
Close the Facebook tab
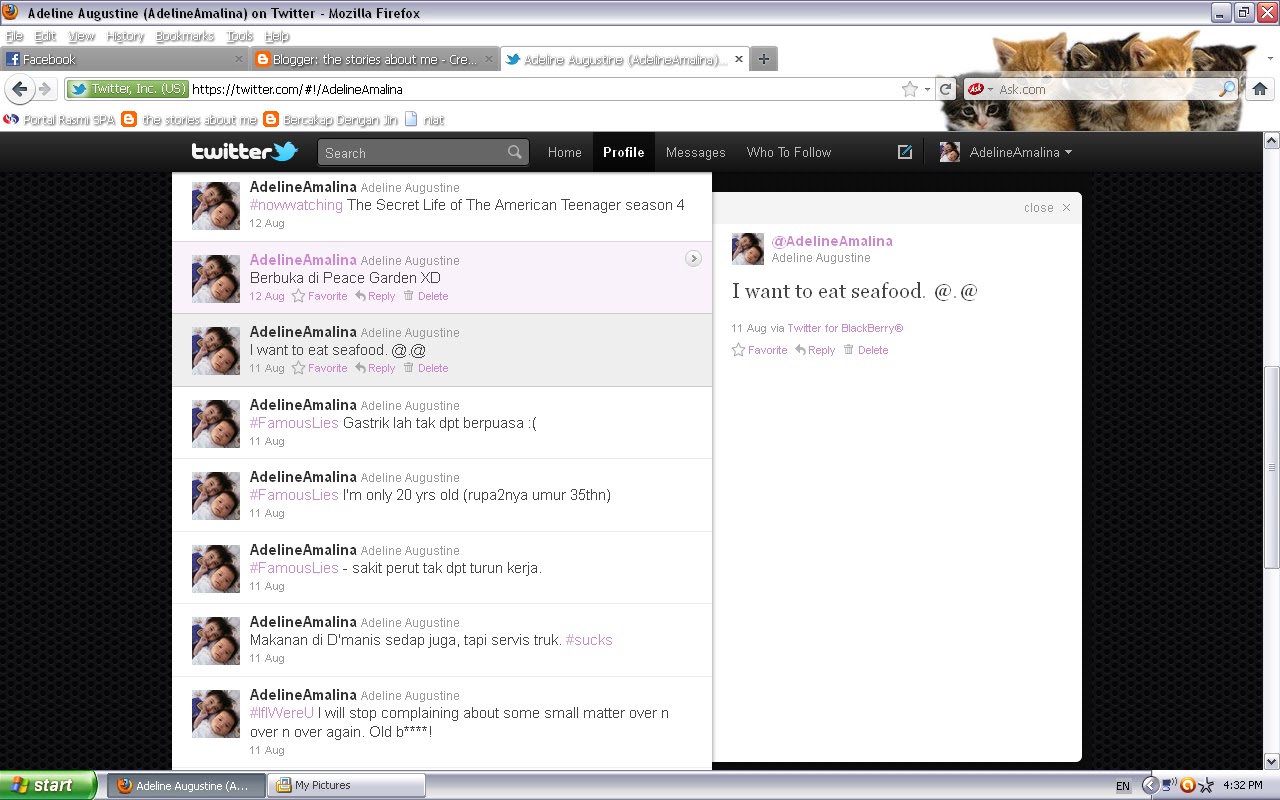tap(239, 59)
